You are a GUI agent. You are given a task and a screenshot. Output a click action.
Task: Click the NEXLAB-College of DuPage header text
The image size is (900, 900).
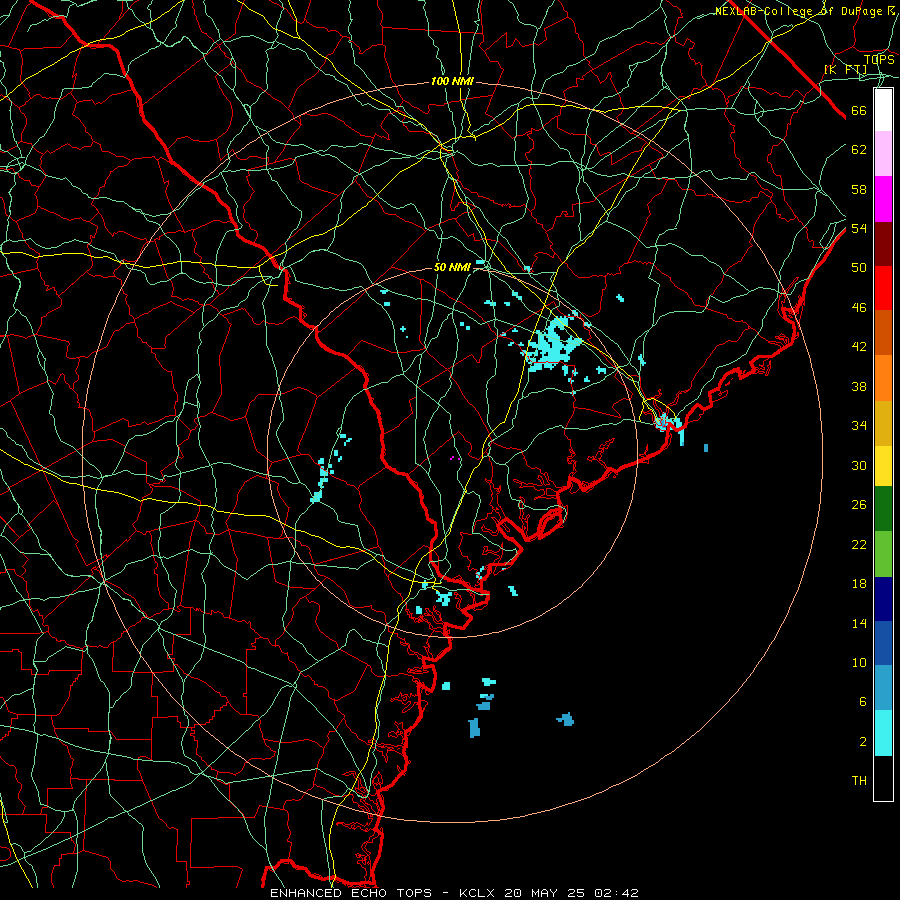(798, 11)
